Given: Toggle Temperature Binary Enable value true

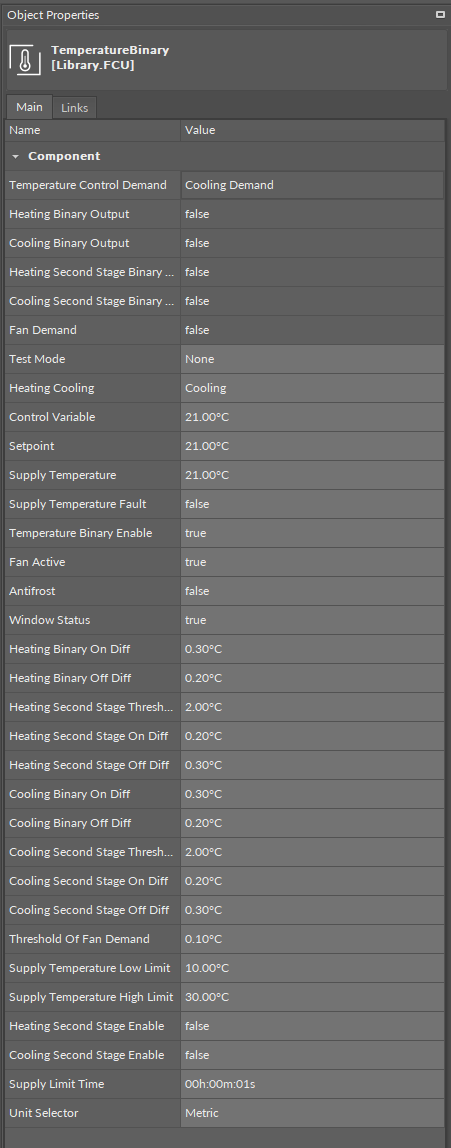Looking at the screenshot, I should (x=312, y=533).
